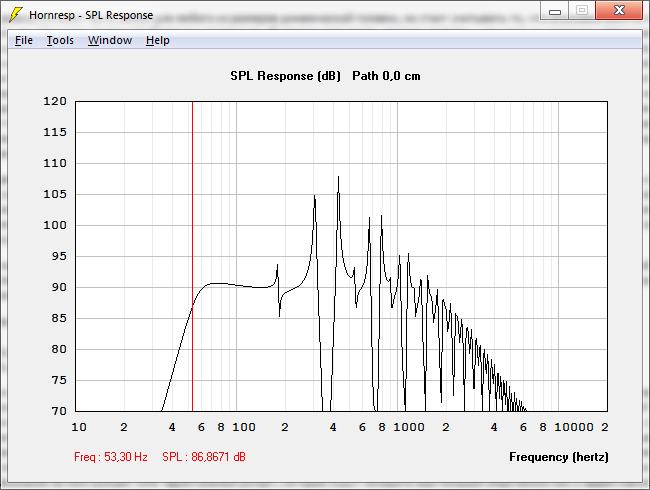Click the Hornresp lightning bolt title icon

tap(16, 15)
